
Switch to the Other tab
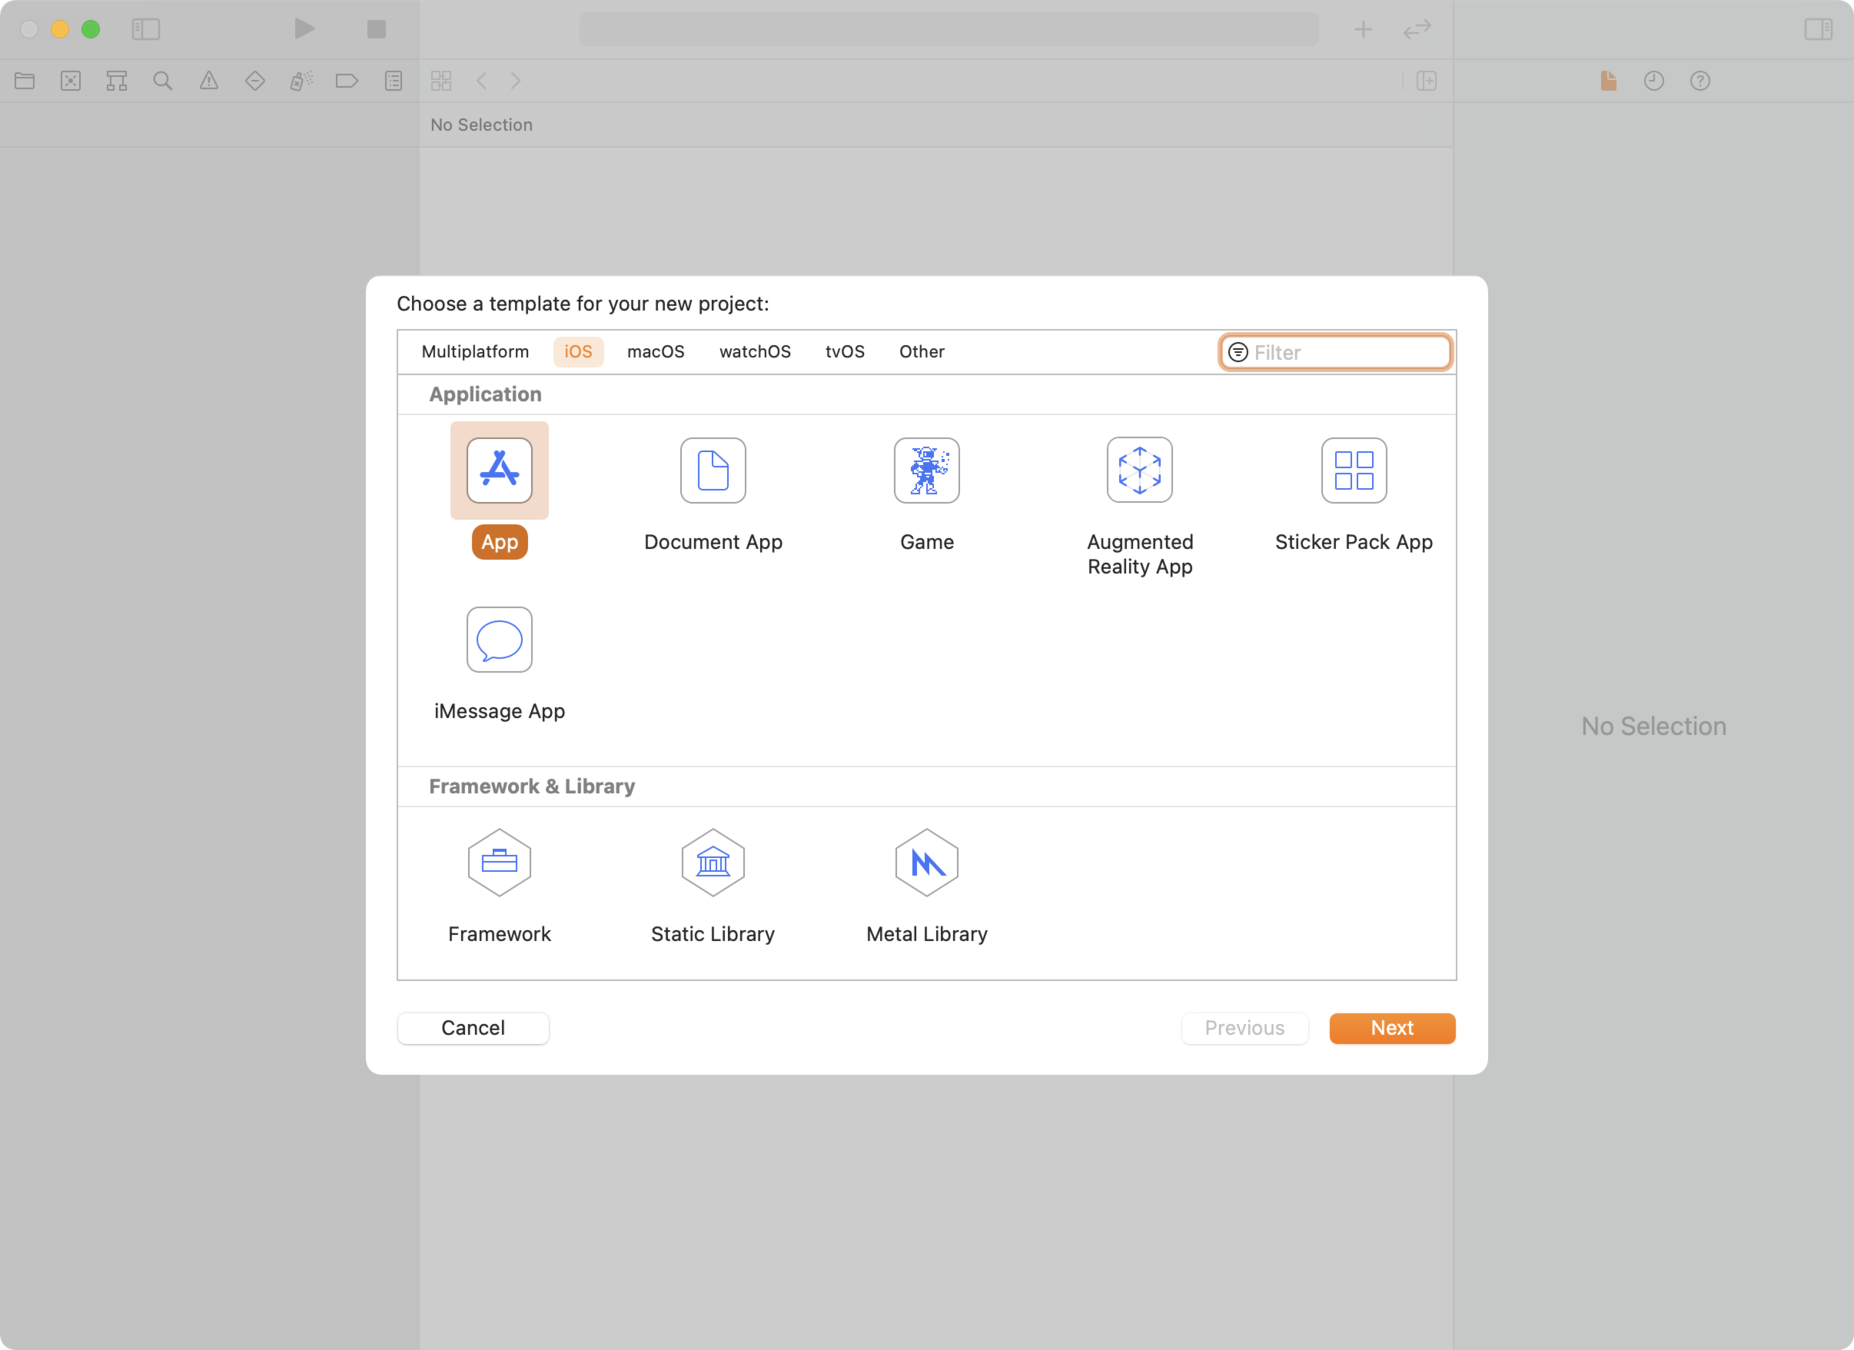[922, 352]
